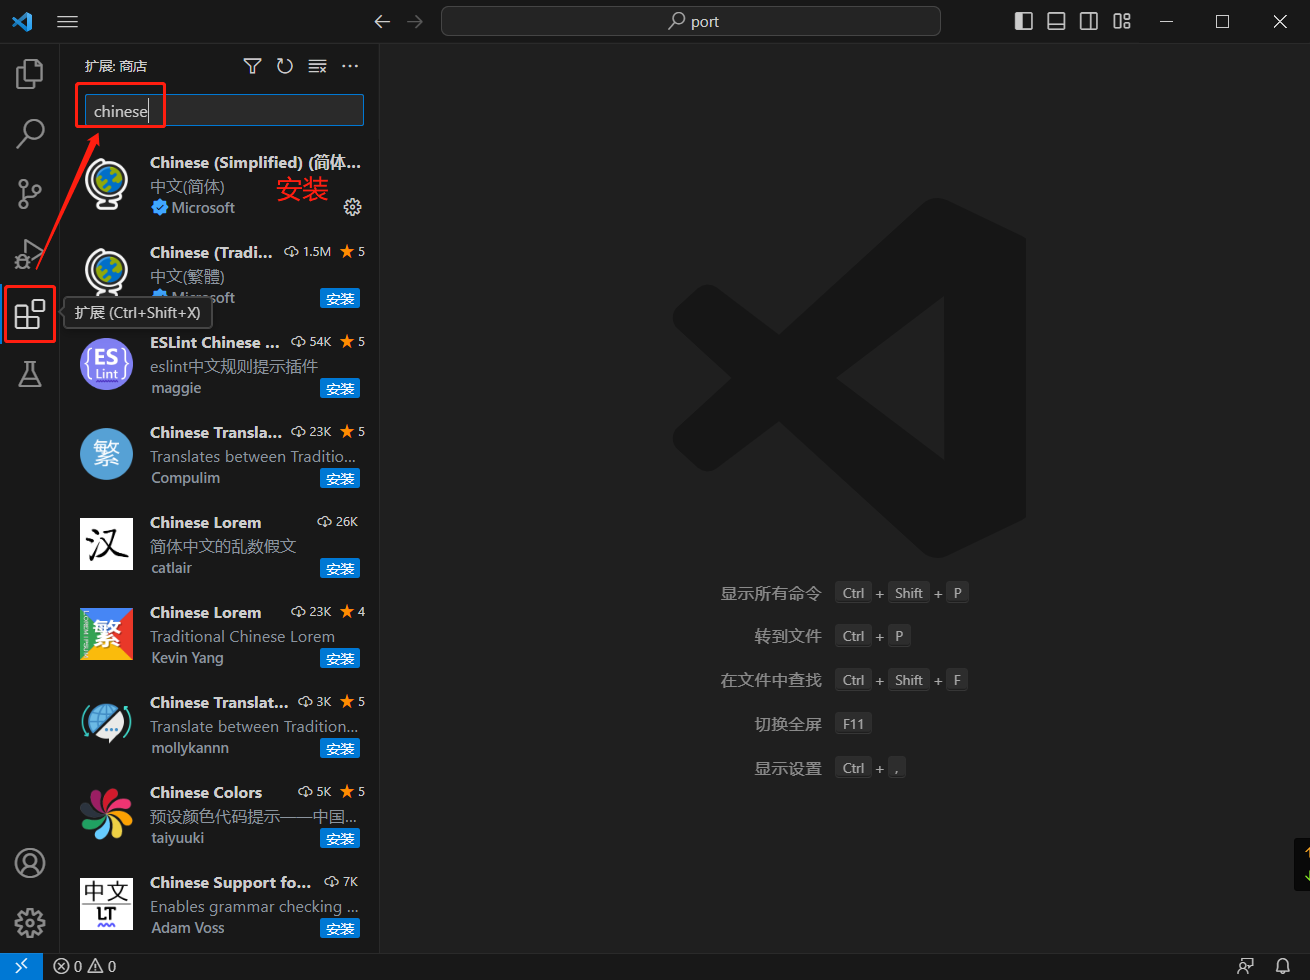Install the Chinese Colors extension
The width and height of the screenshot is (1310, 980).
click(340, 839)
